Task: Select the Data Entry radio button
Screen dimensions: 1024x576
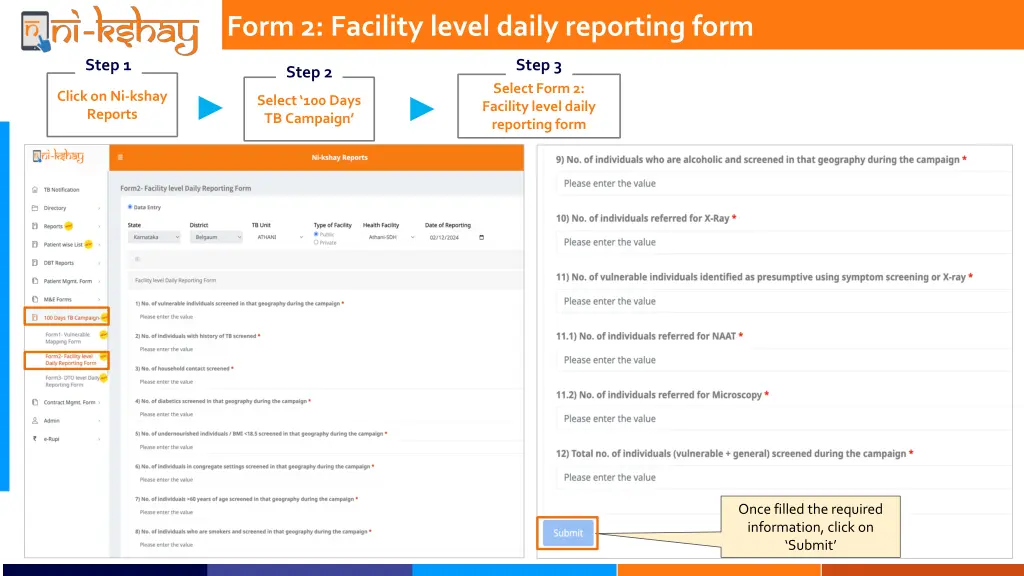Action: (x=130, y=207)
